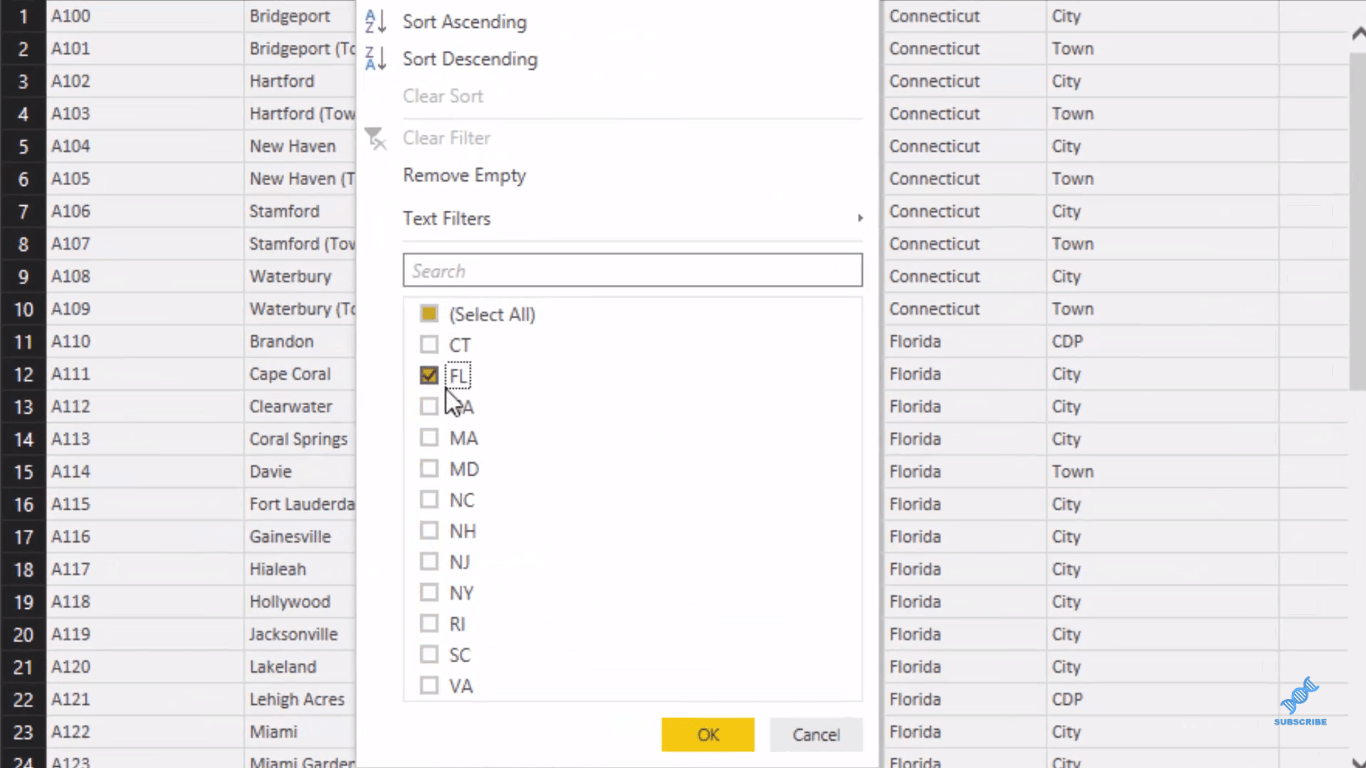1366x768 pixels.
Task: Click the Clear Filter funnel icon
Action: coord(375,138)
